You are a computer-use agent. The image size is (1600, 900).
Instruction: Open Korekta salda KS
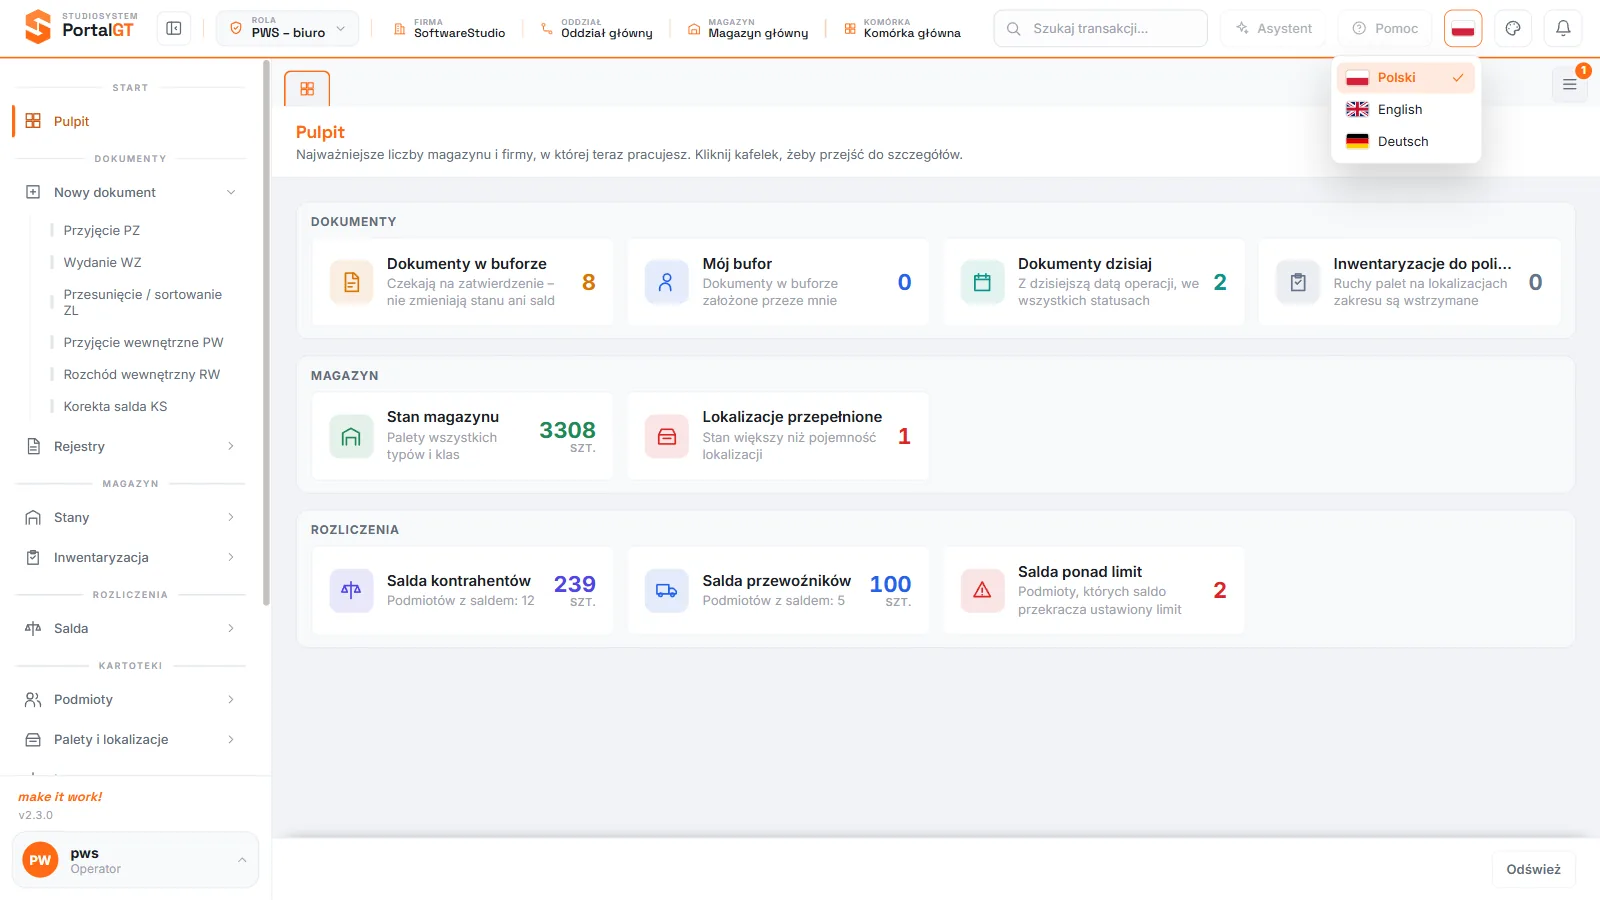click(116, 406)
